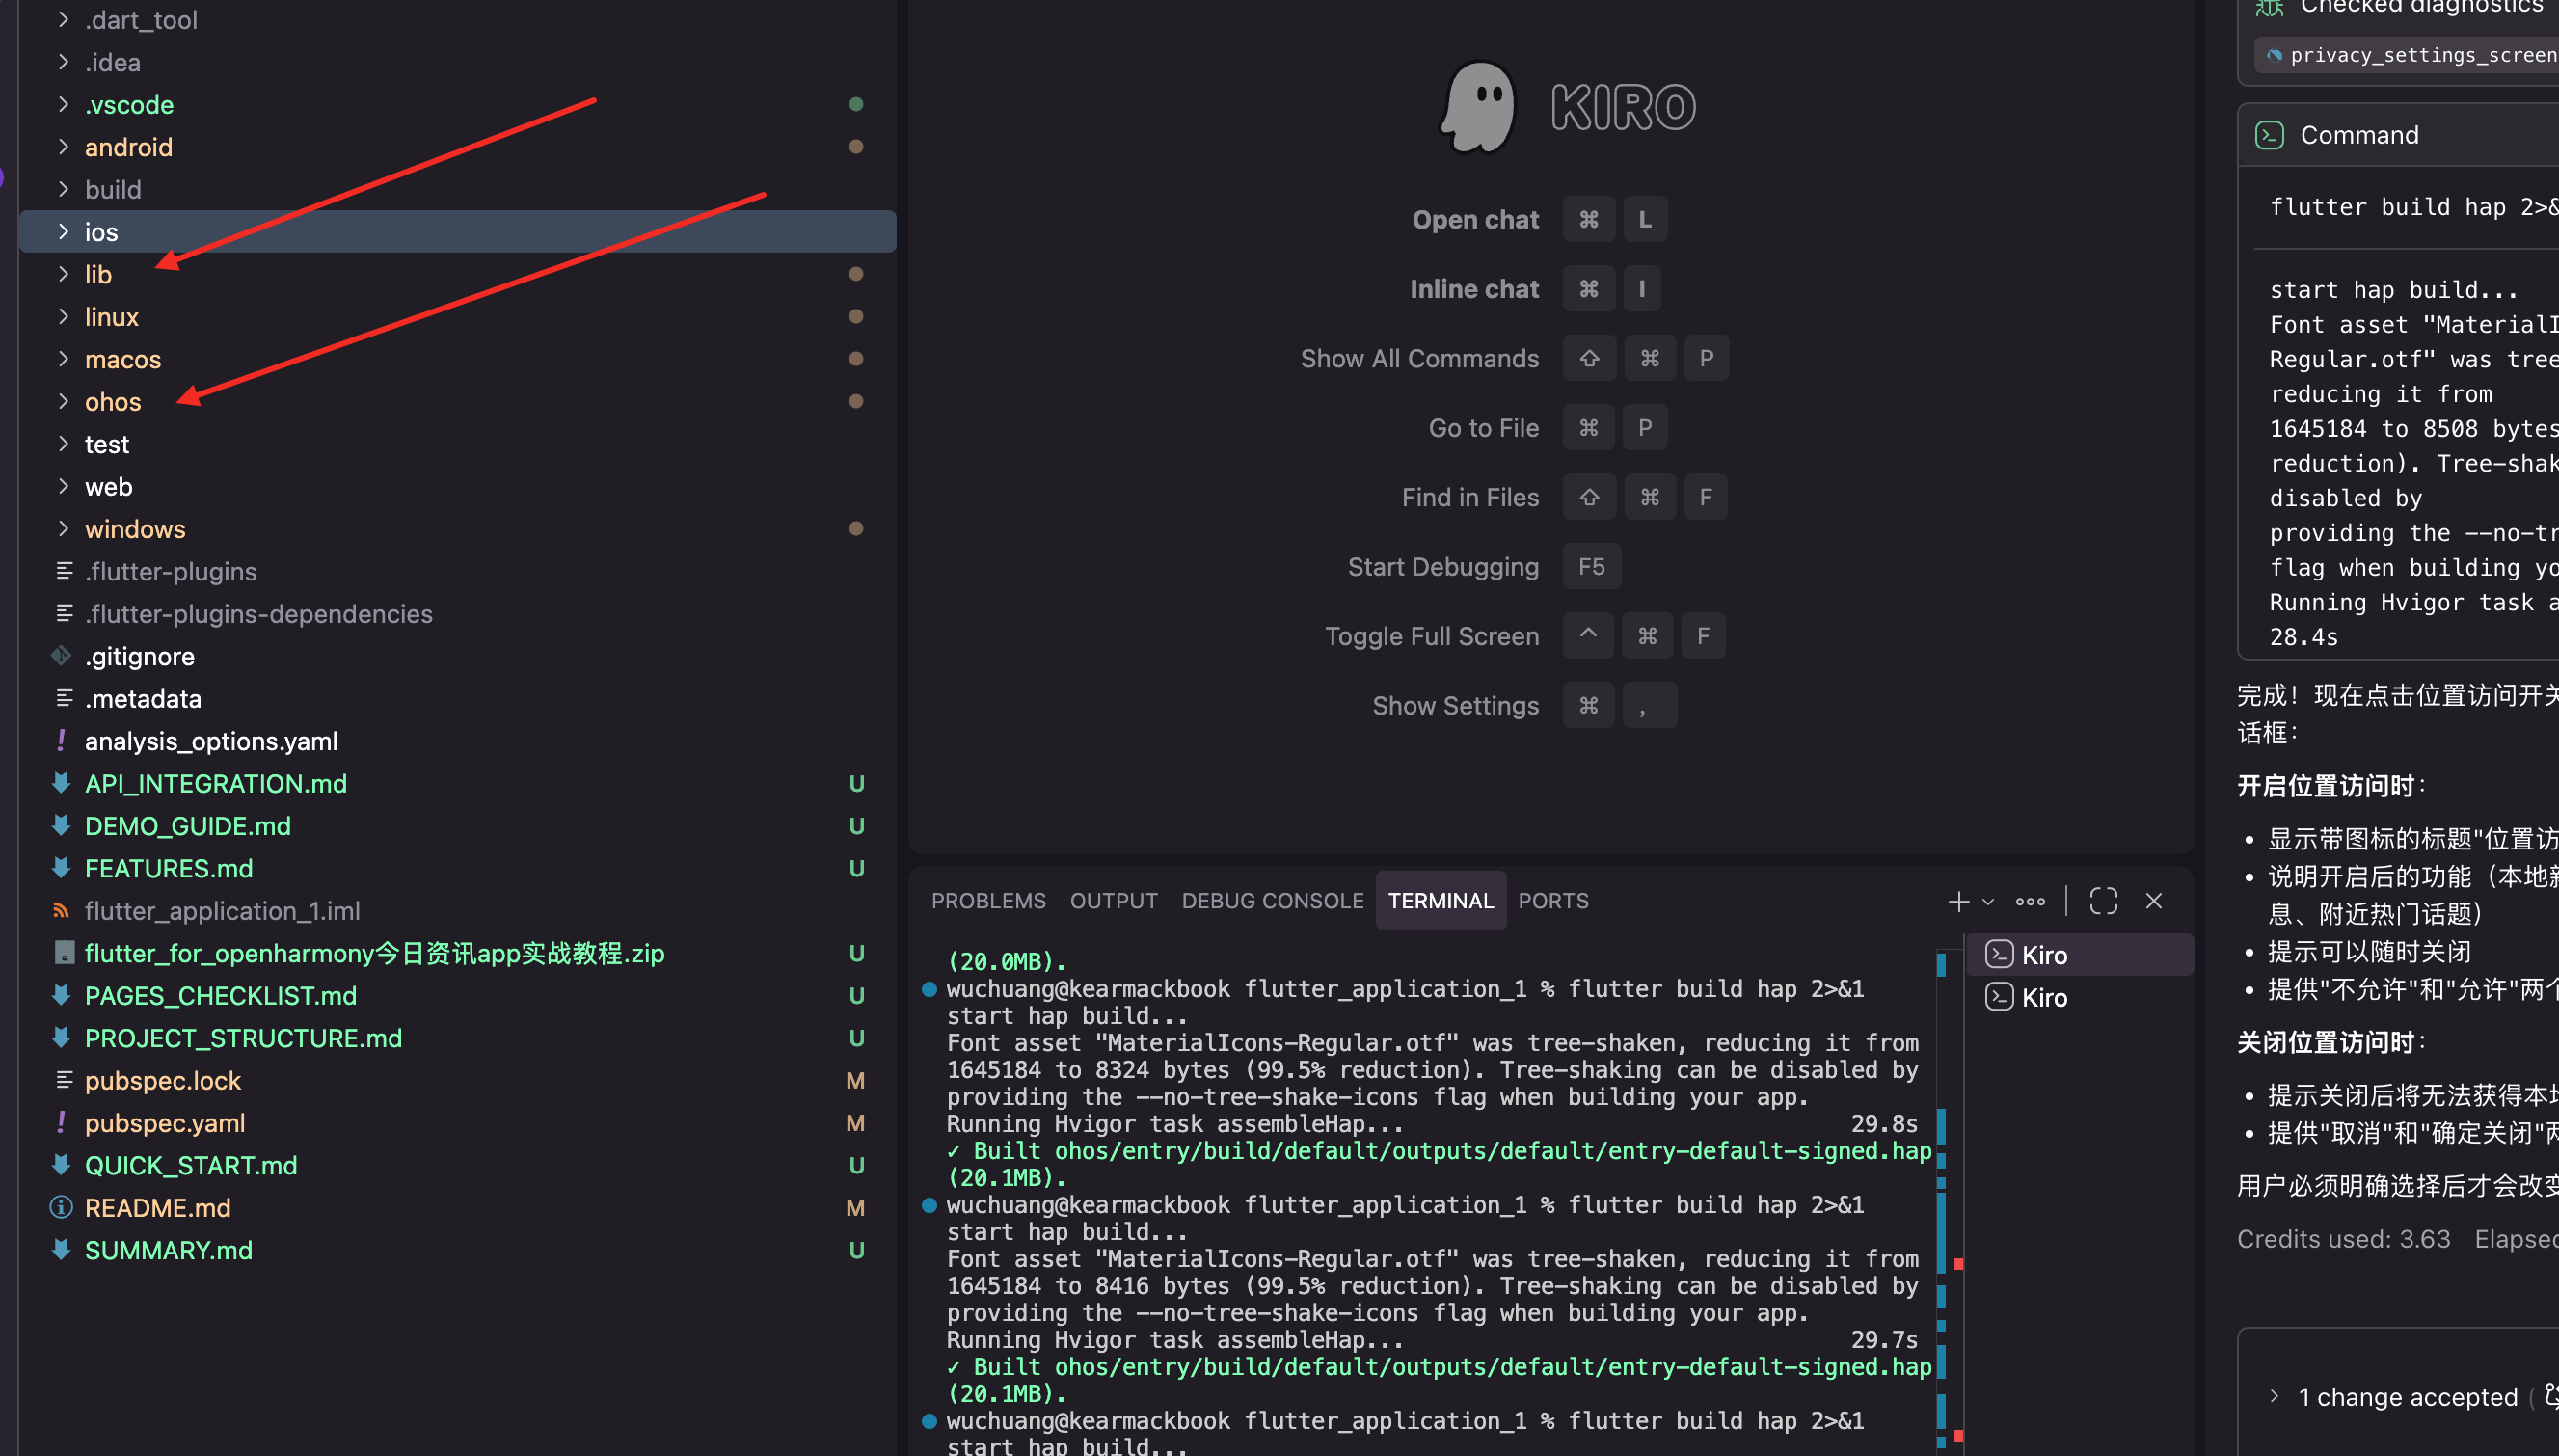The image size is (2559, 1456).
Task: Switch to the DEBUG CONSOLE tab
Action: point(1272,901)
